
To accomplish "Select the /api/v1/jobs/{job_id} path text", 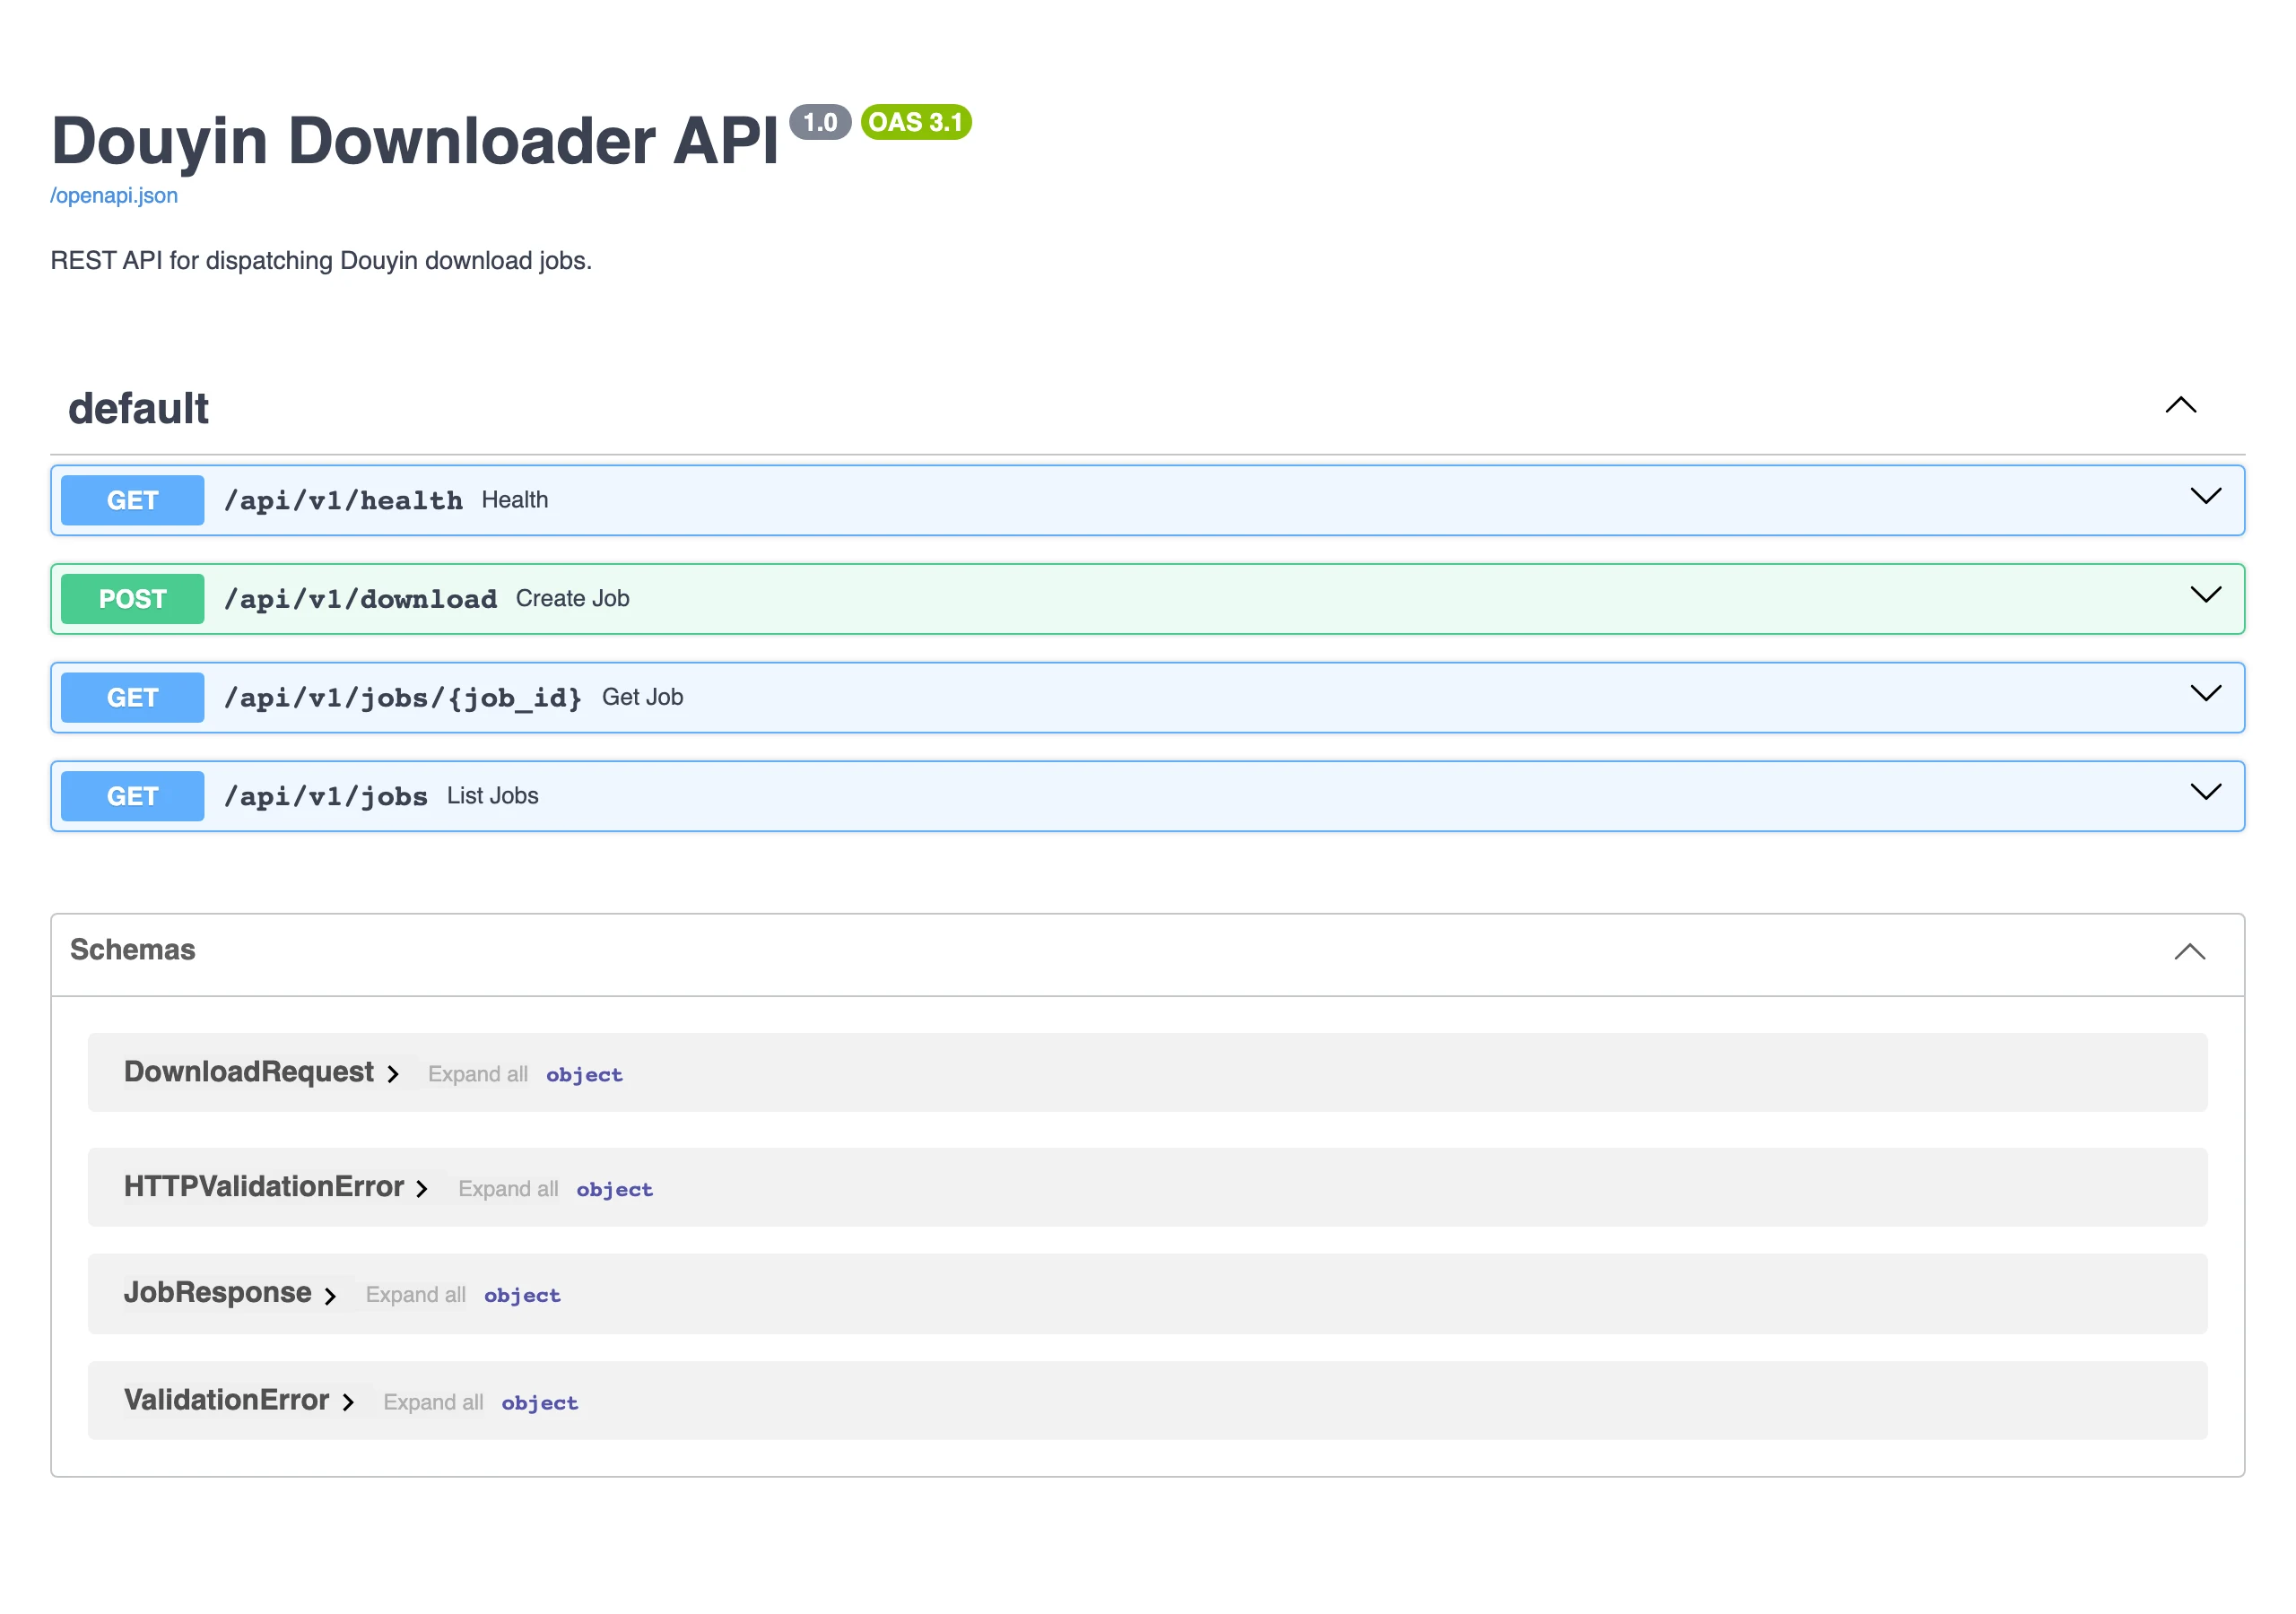I will (x=403, y=698).
